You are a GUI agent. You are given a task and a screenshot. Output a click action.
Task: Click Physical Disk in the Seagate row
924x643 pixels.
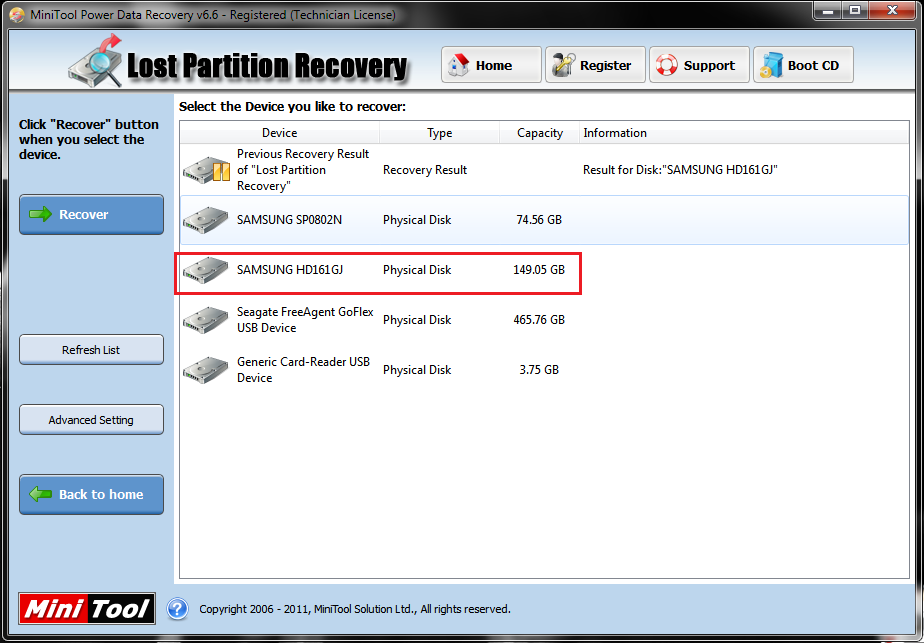coord(417,320)
